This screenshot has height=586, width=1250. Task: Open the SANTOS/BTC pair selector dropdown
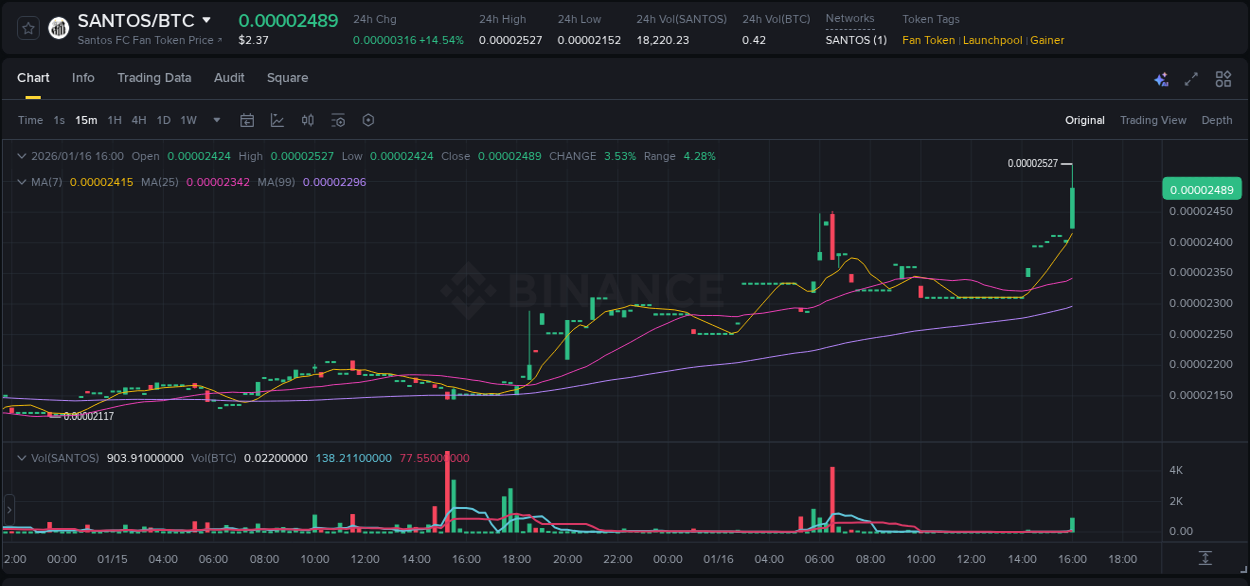pyautogui.click(x=206, y=20)
